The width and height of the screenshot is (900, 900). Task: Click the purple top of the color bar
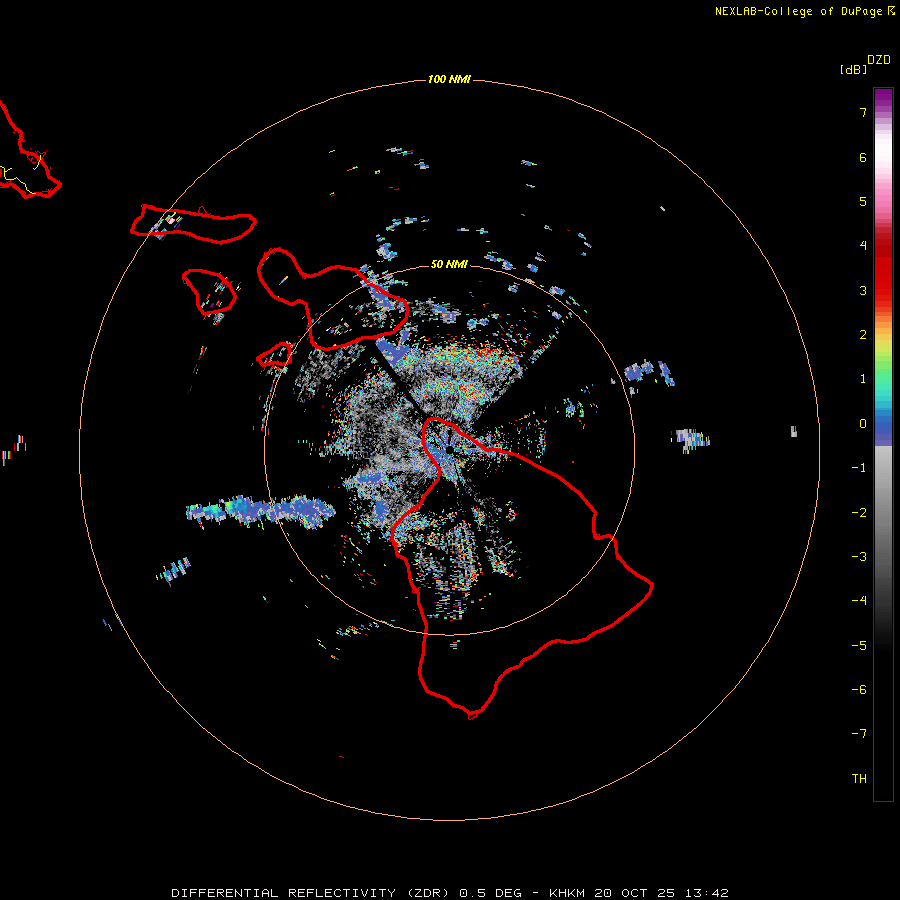[883, 98]
